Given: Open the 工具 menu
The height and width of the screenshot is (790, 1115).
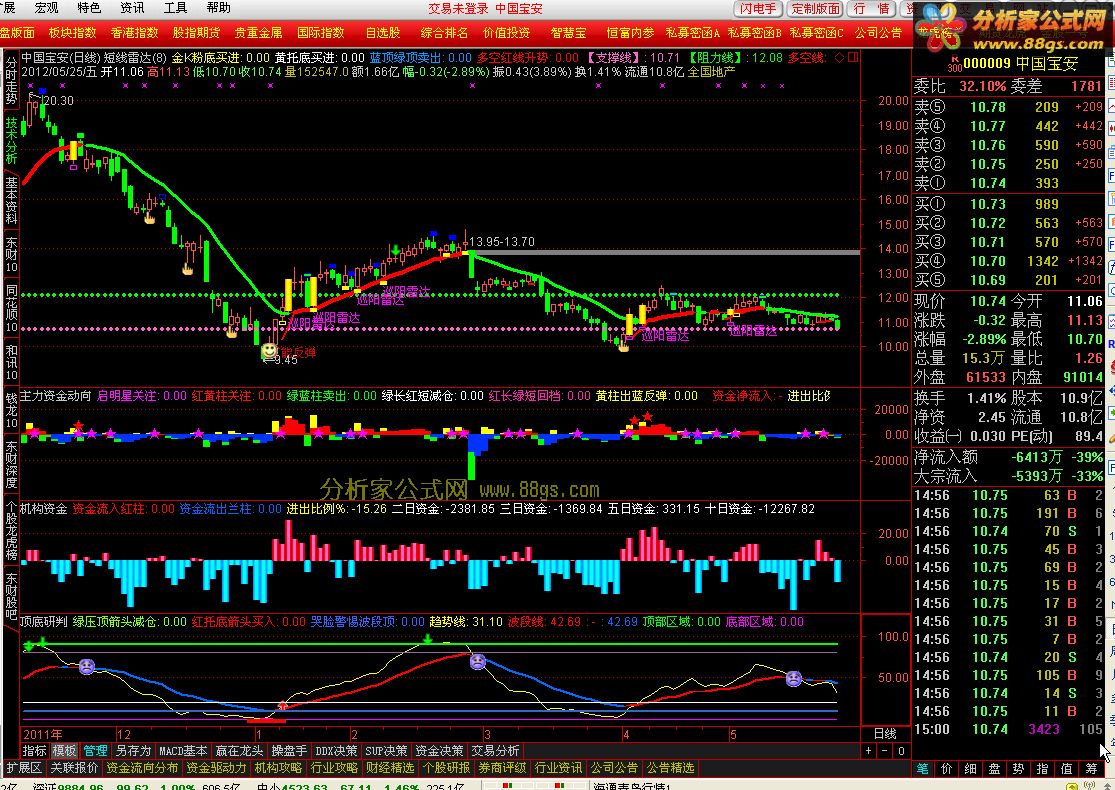Looking at the screenshot, I should 176,8.
